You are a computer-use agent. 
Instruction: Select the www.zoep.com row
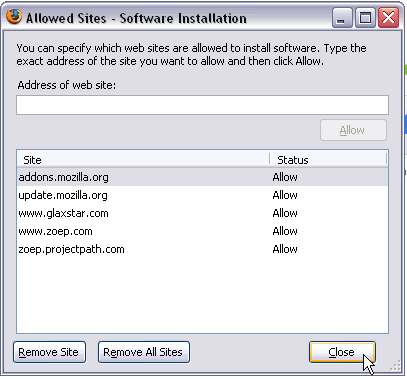click(x=202, y=231)
